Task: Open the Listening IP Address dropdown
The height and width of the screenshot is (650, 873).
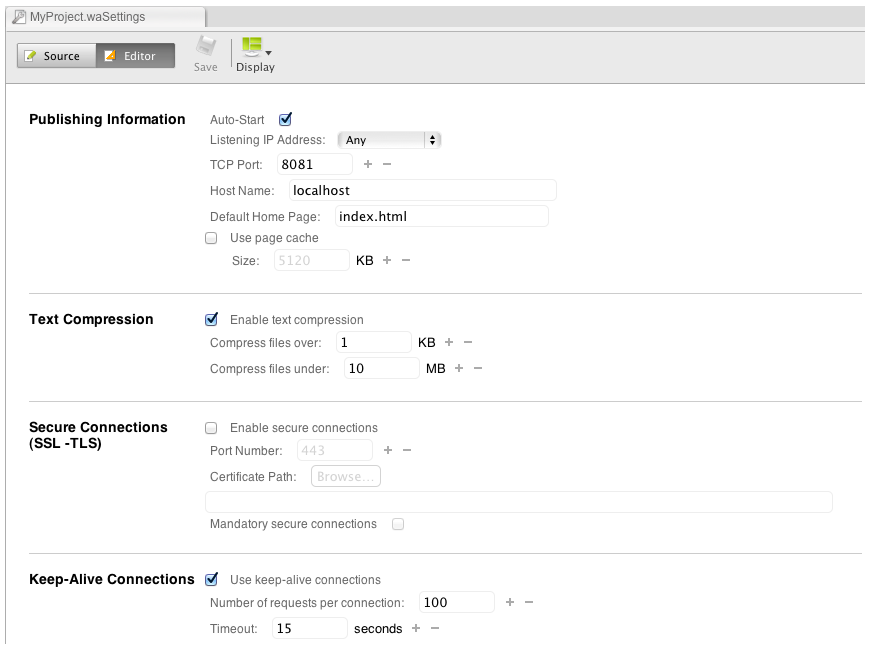Action: 389,140
